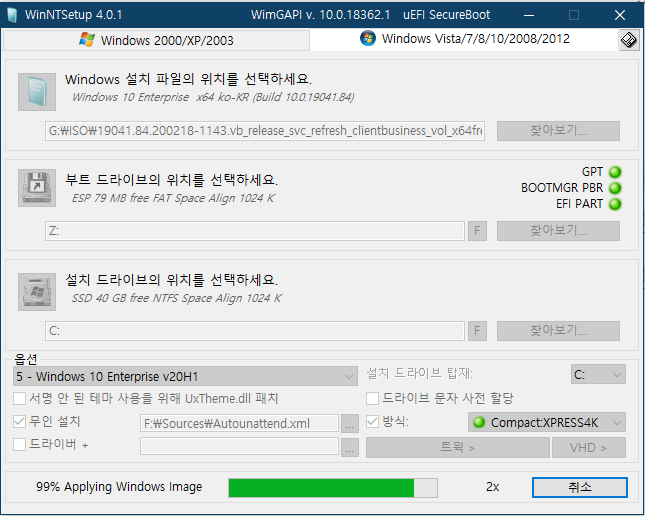The height and width of the screenshot is (516, 645).
Task: Click the 취소 cancel button
Action: (580, 487)
